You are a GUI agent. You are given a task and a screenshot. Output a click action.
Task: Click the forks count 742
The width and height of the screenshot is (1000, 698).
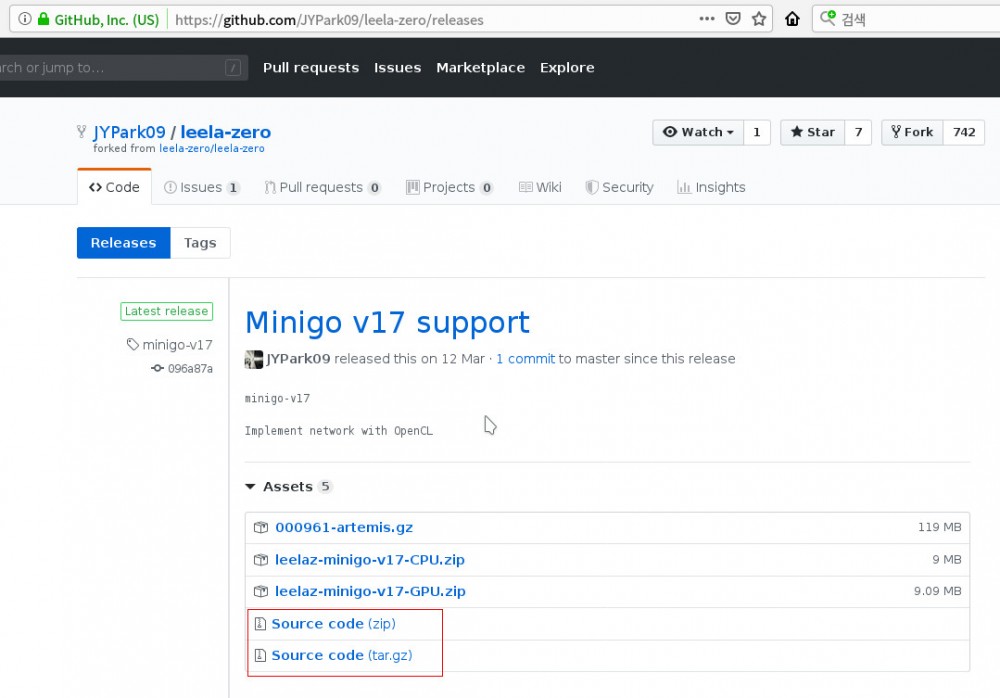coord(964,132)
